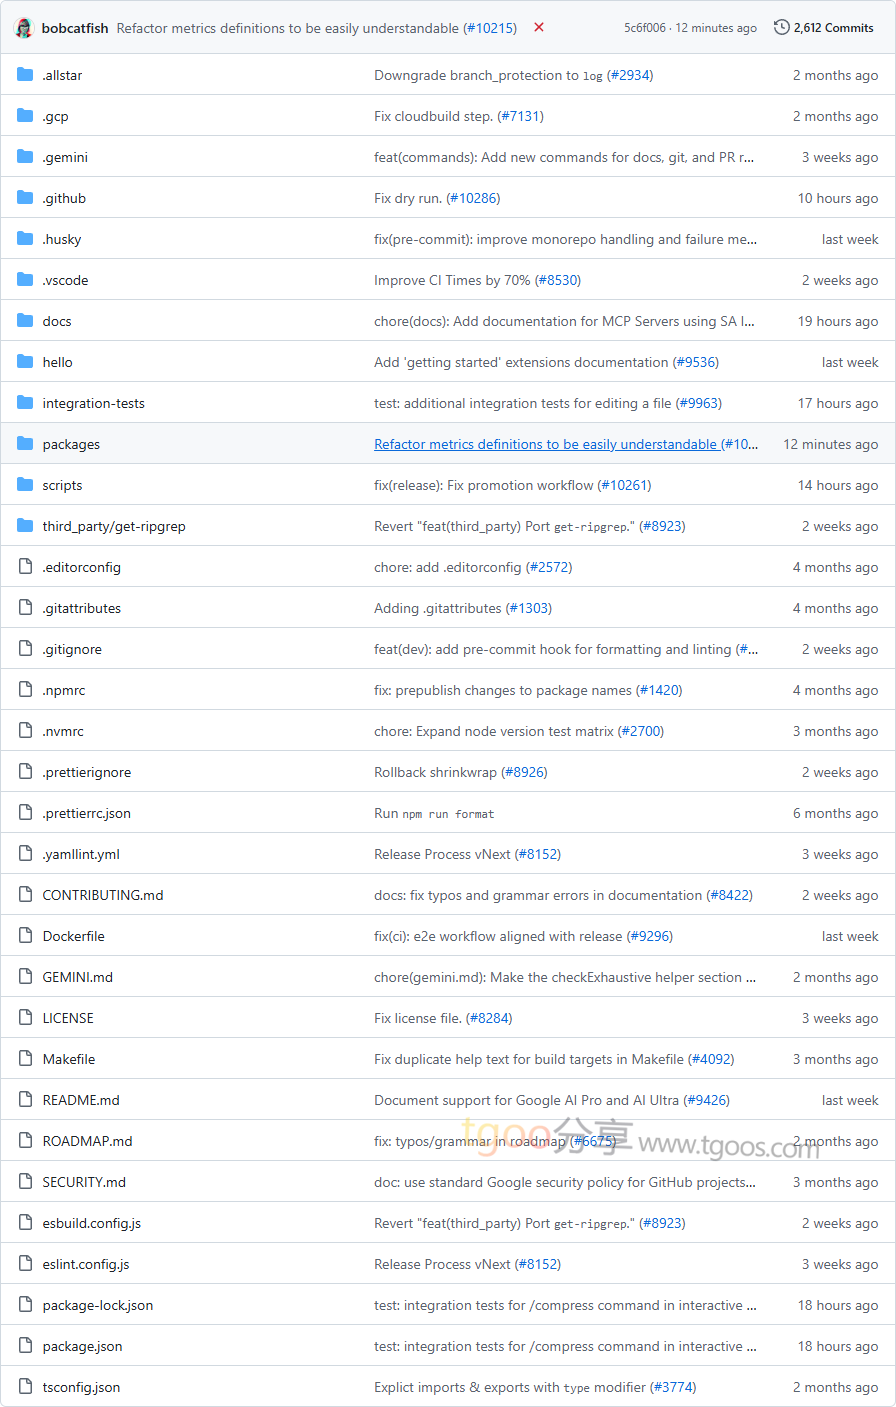
Task: Click the file icon beside package.json
Action: click(x=25, y=1346)
